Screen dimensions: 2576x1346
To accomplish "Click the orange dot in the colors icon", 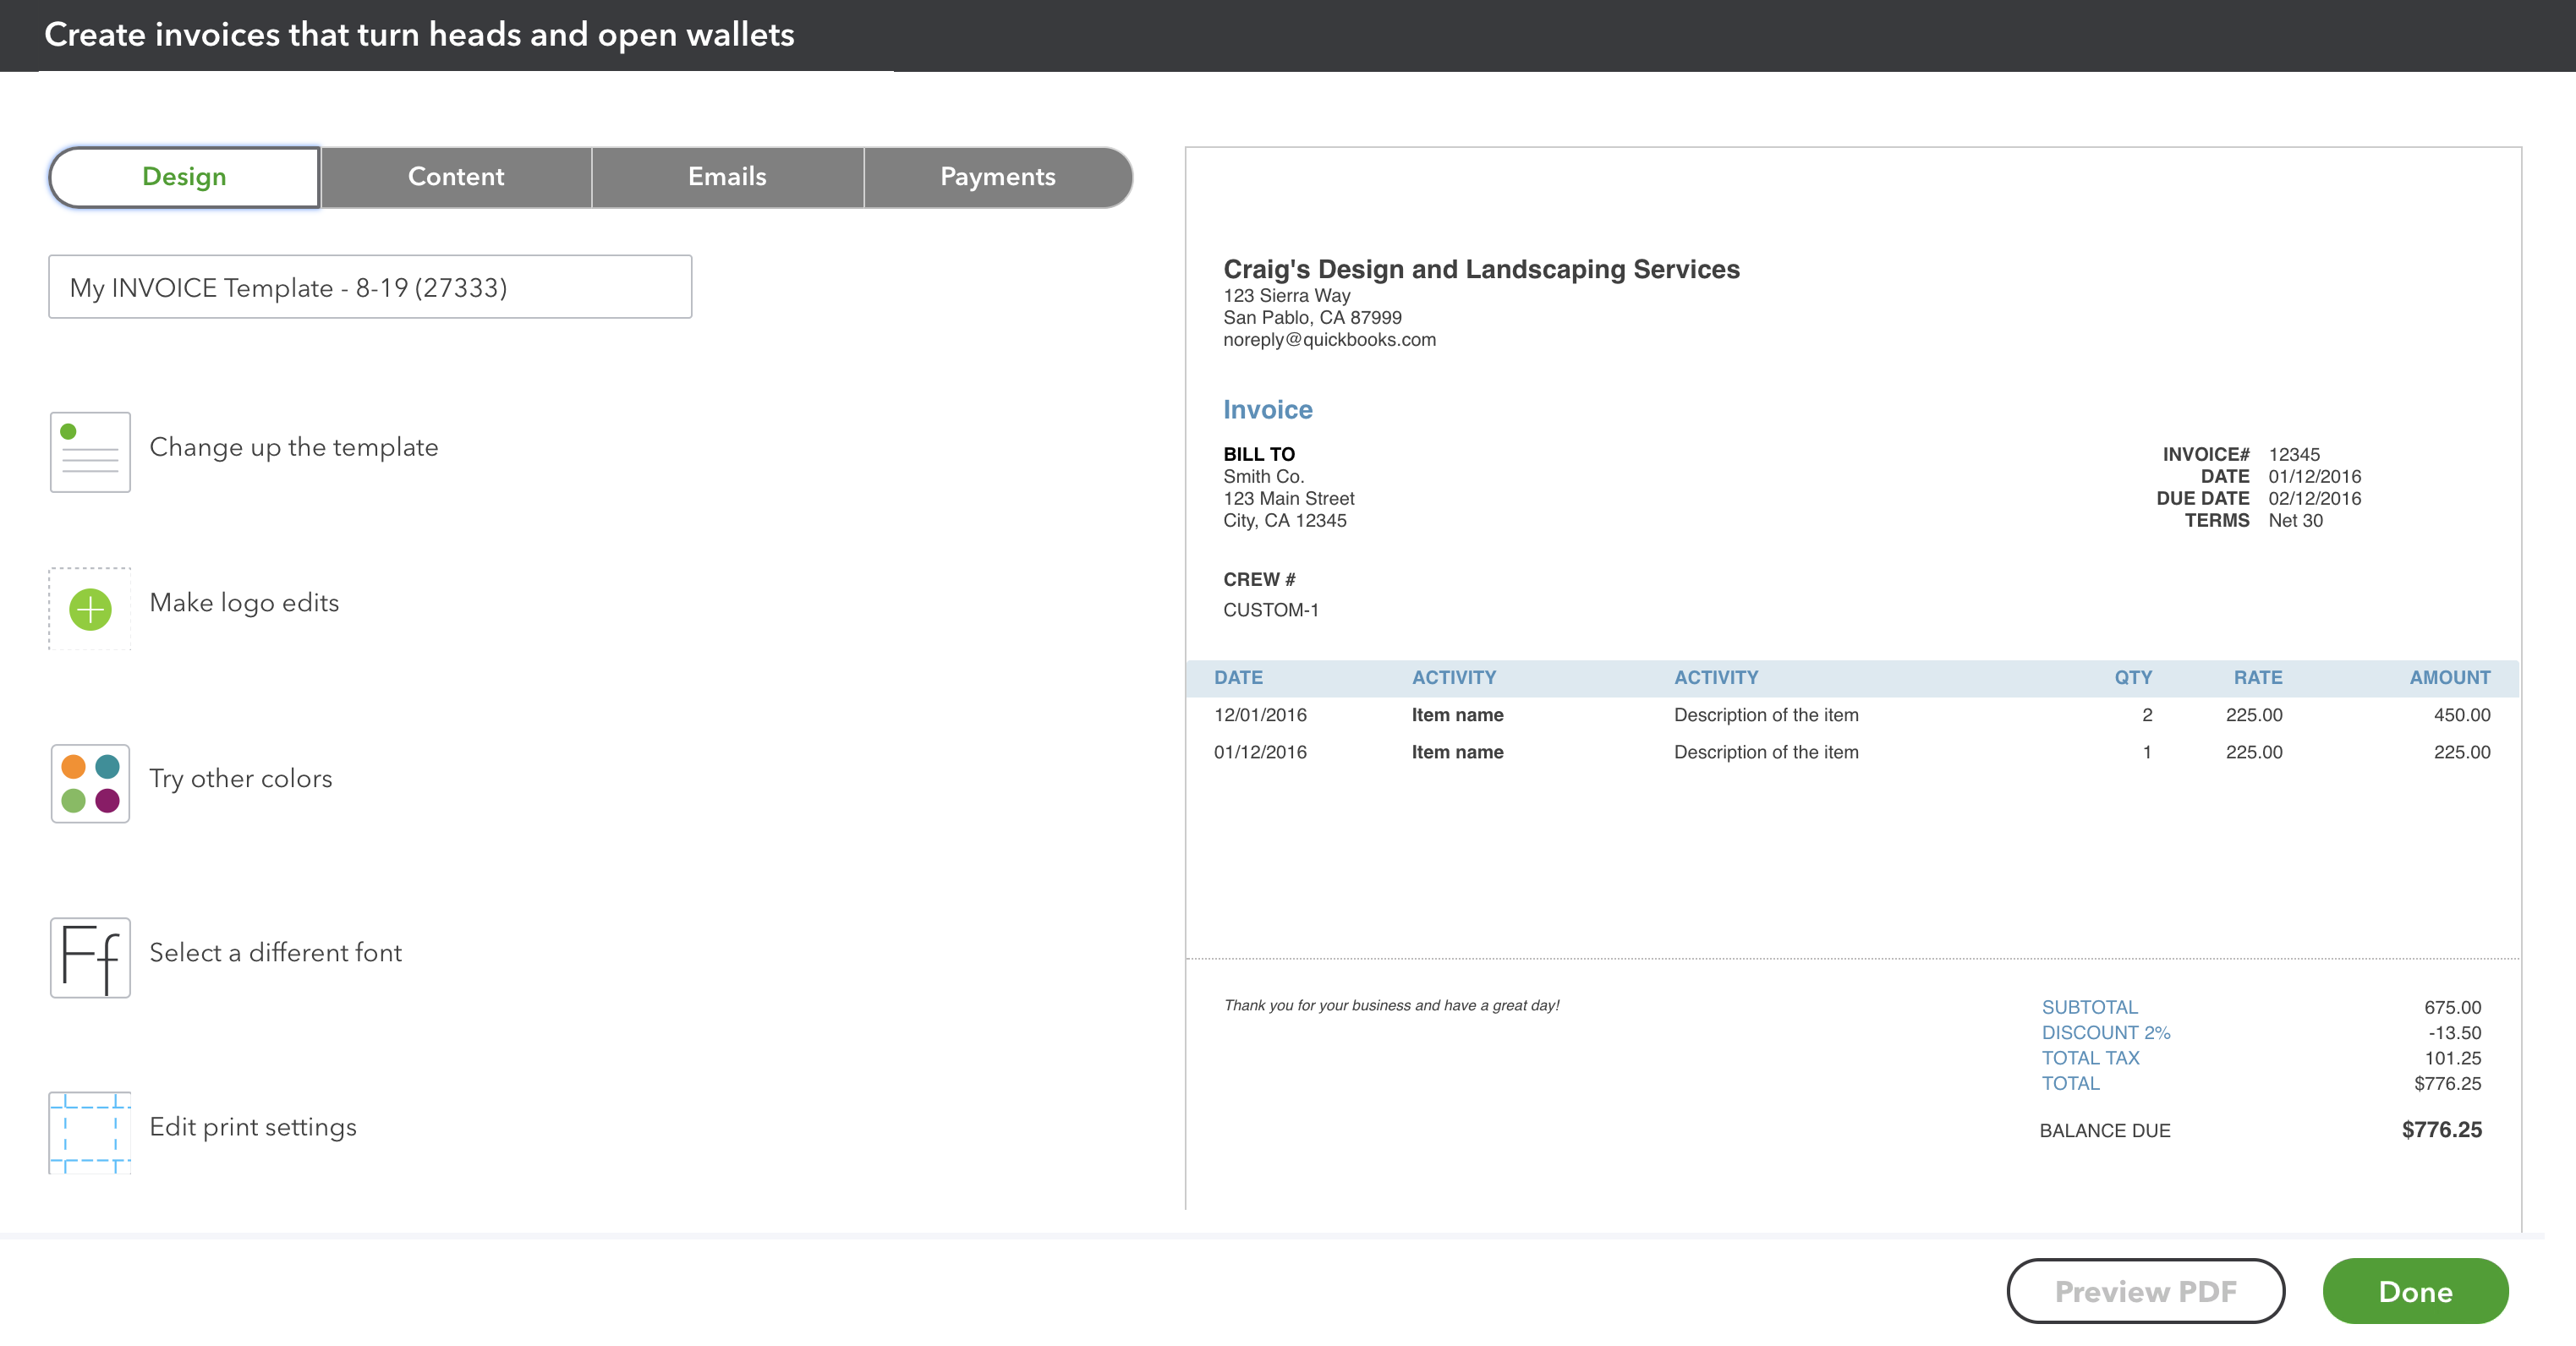I will pos(73,767).
